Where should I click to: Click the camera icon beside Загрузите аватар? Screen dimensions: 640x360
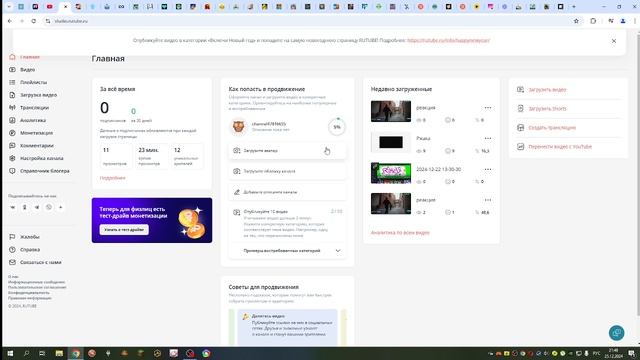click(237, 151)
